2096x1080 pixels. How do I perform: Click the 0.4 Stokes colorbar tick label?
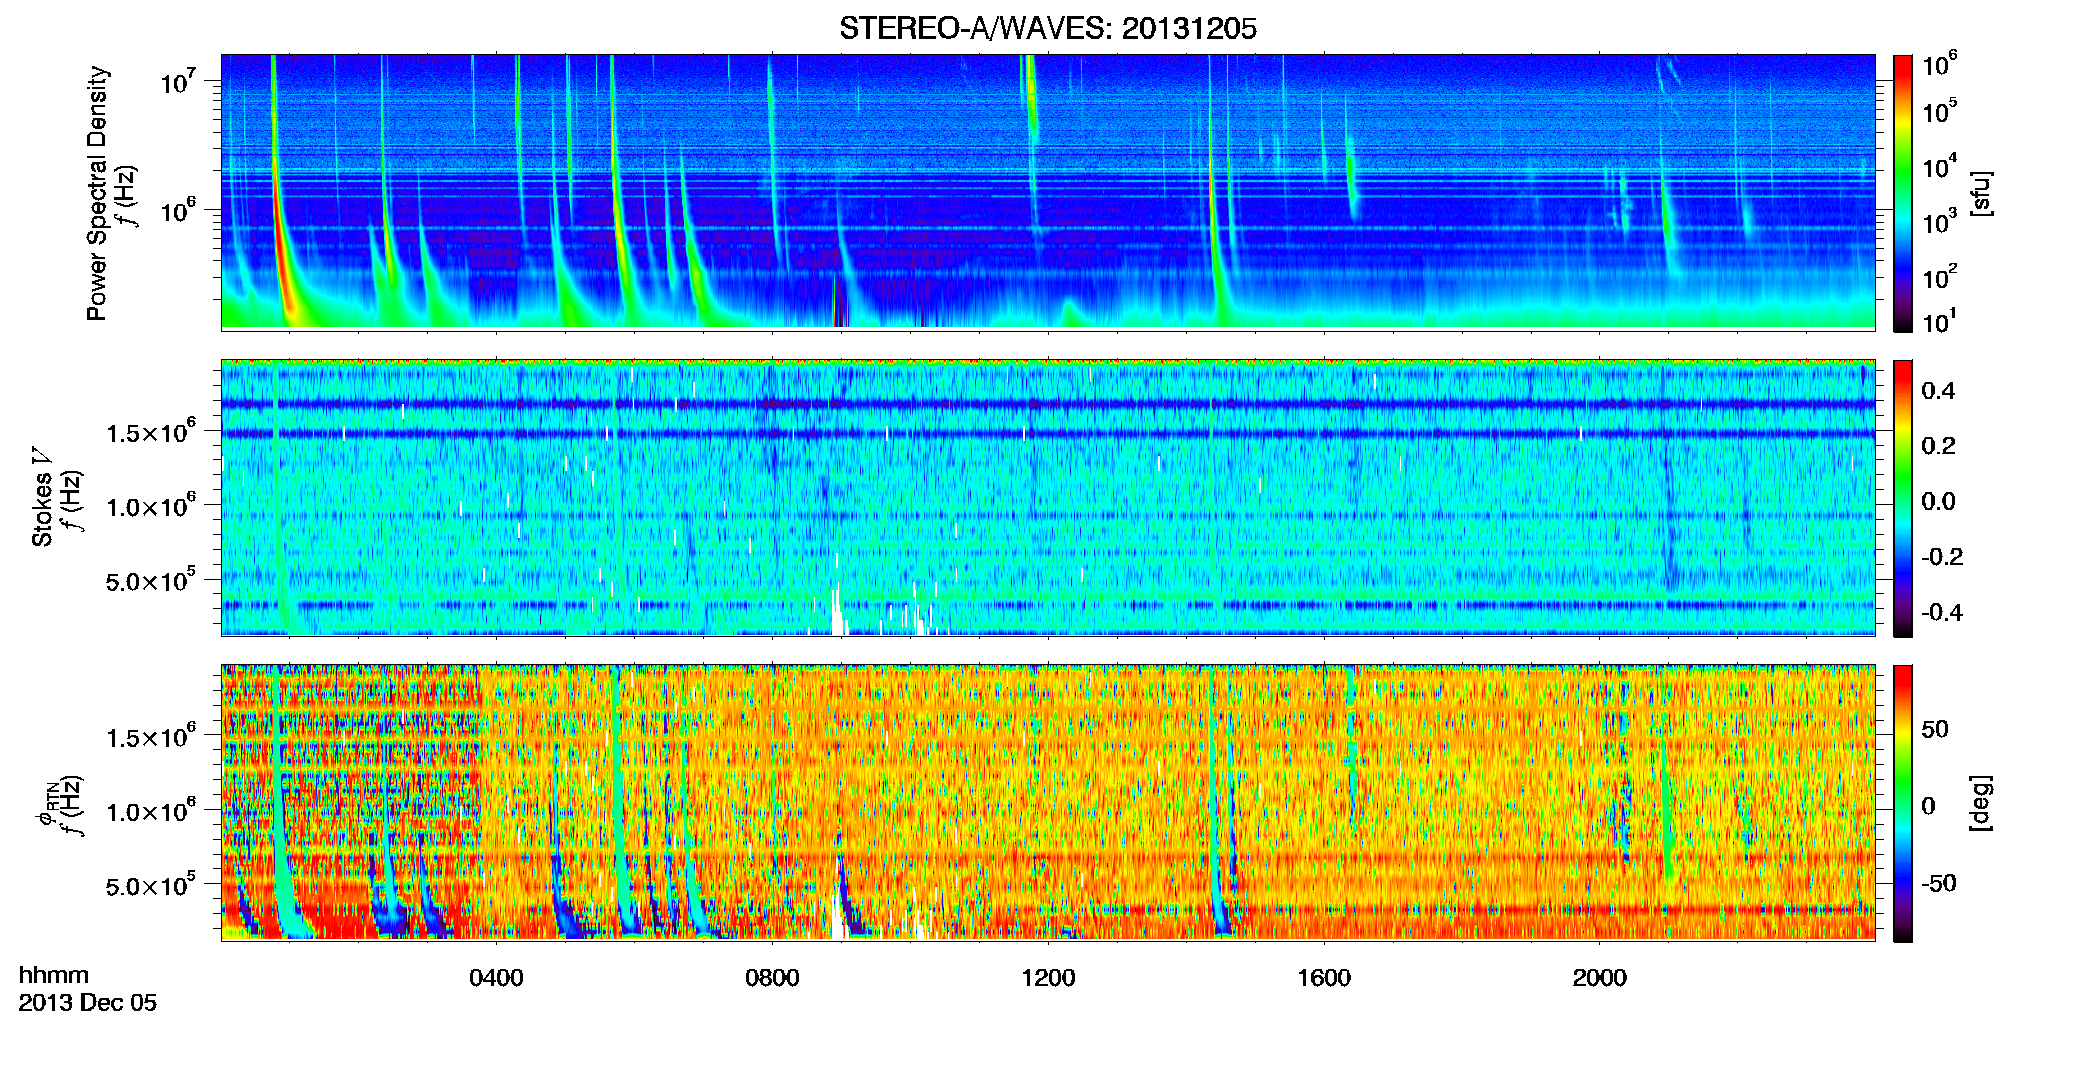(x=1938, y=391)
